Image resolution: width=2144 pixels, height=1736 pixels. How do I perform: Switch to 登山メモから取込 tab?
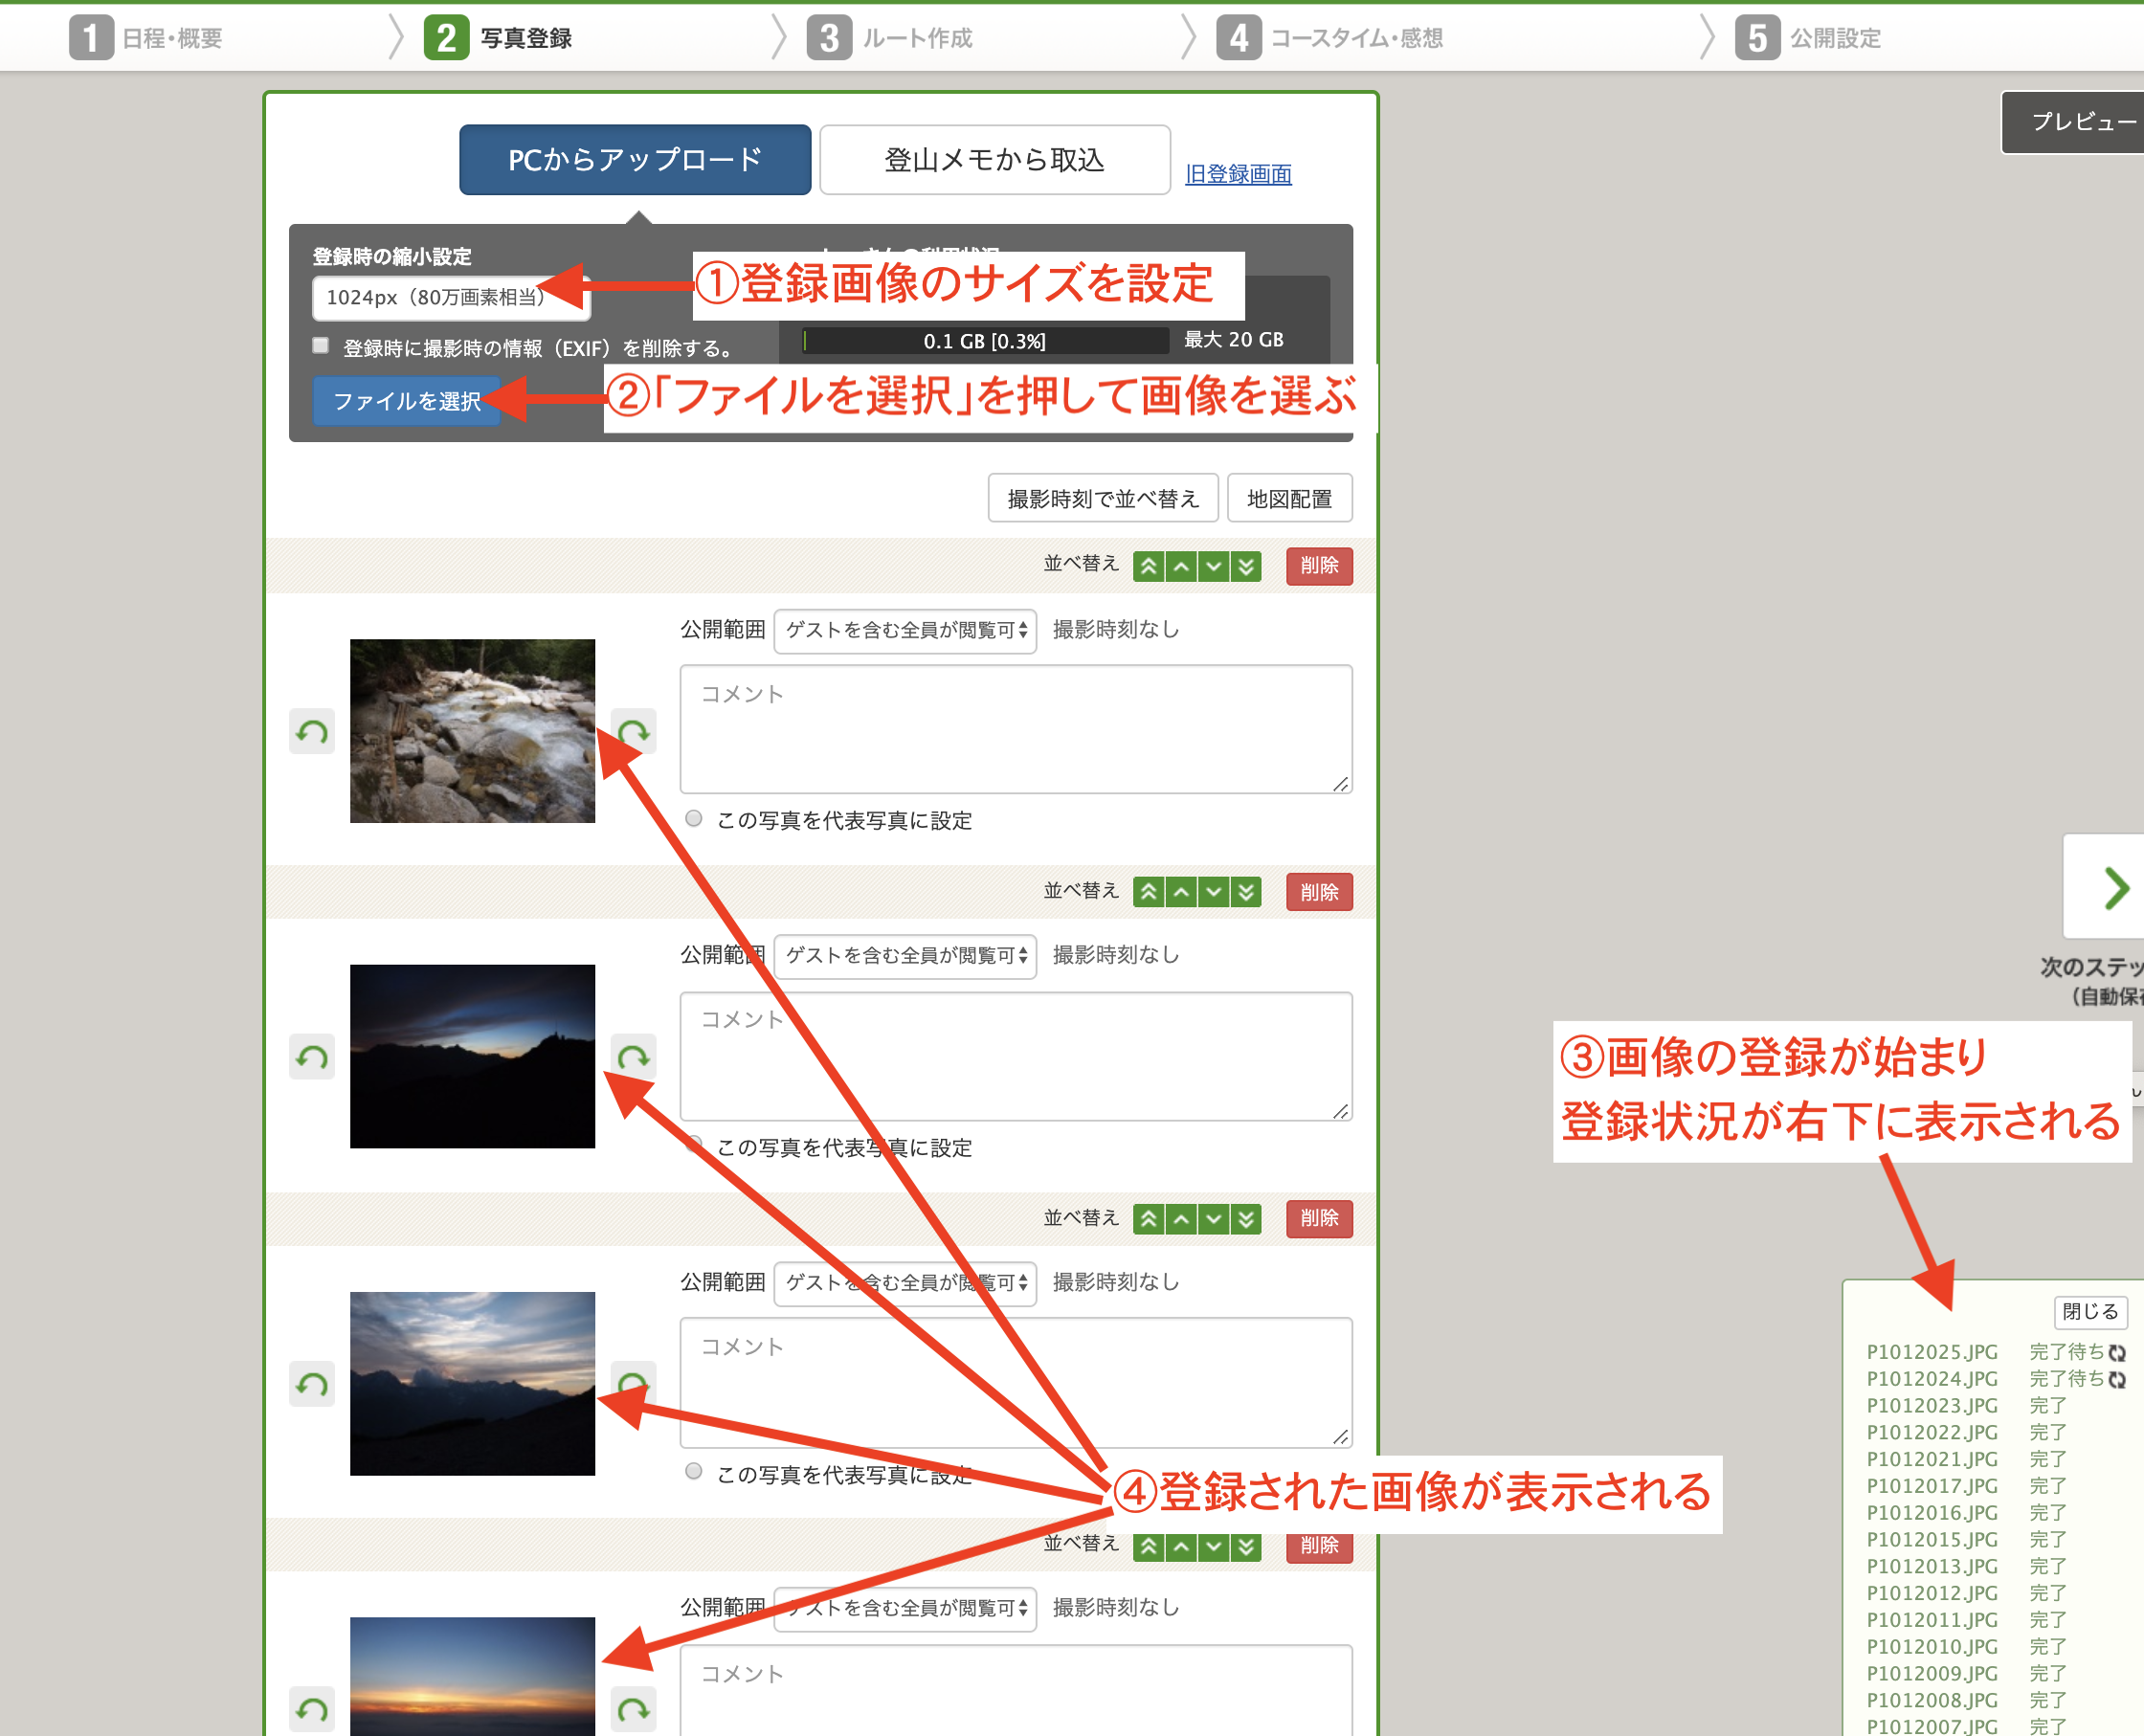995,160
